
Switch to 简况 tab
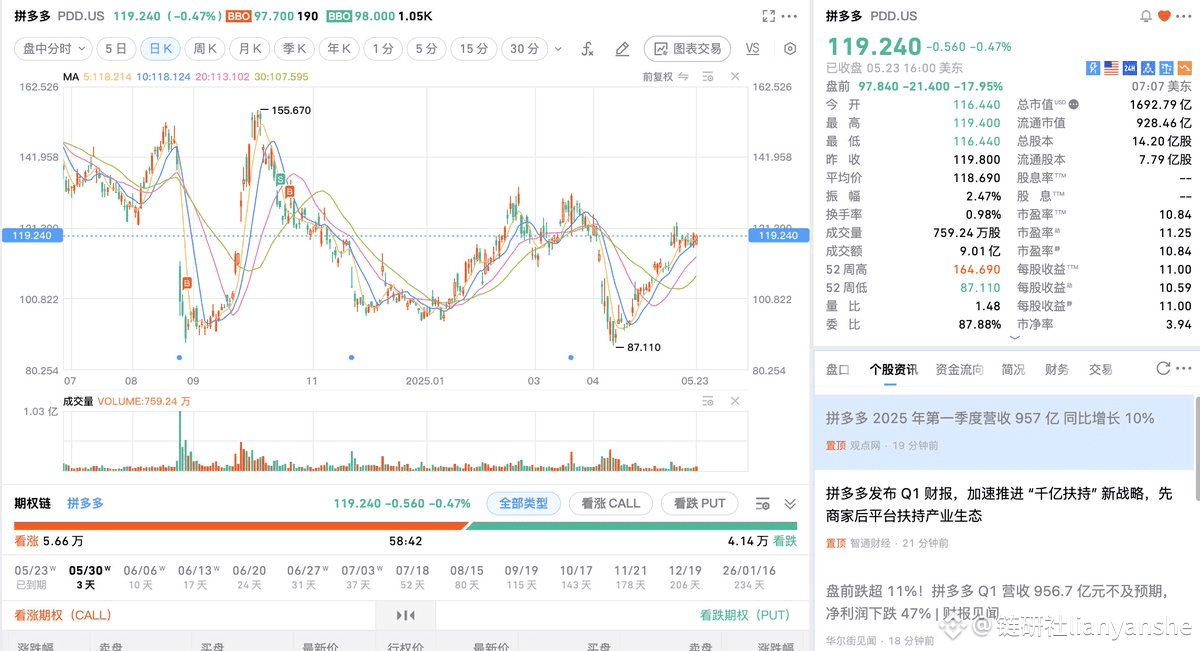[1013, 369]
